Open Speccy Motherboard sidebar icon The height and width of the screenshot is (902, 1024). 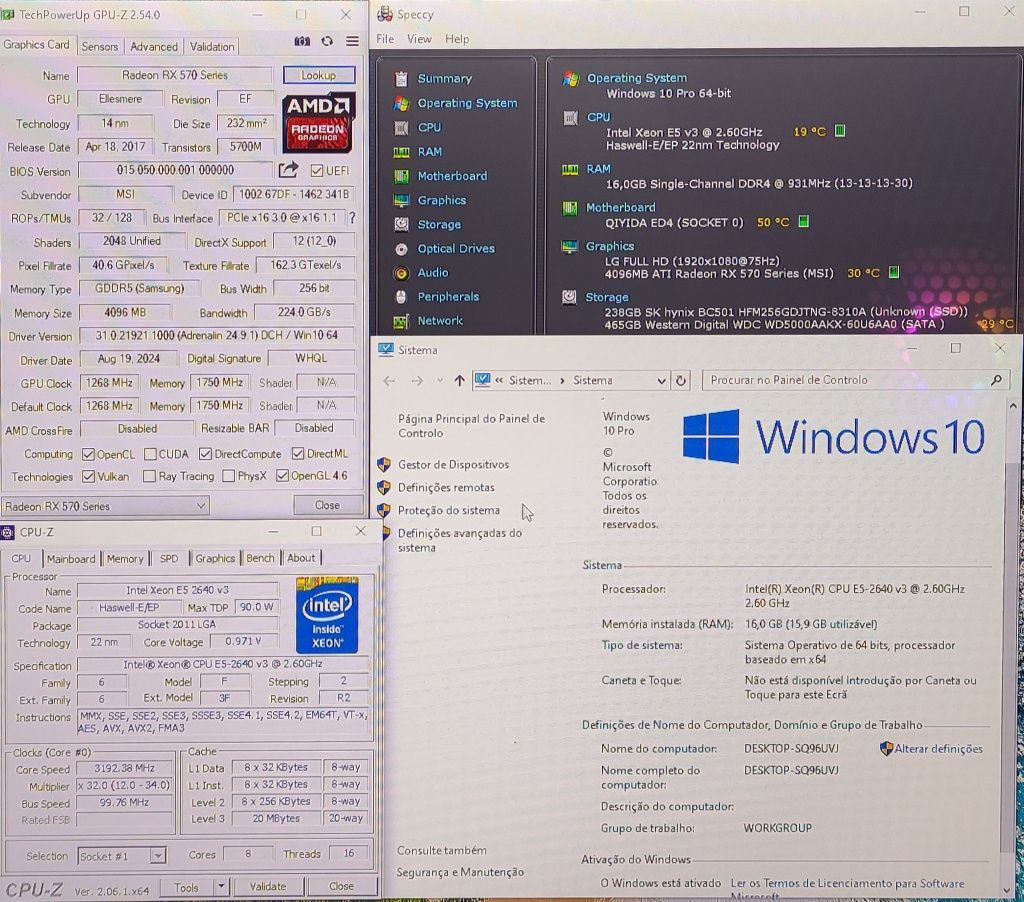pos(401,176)
